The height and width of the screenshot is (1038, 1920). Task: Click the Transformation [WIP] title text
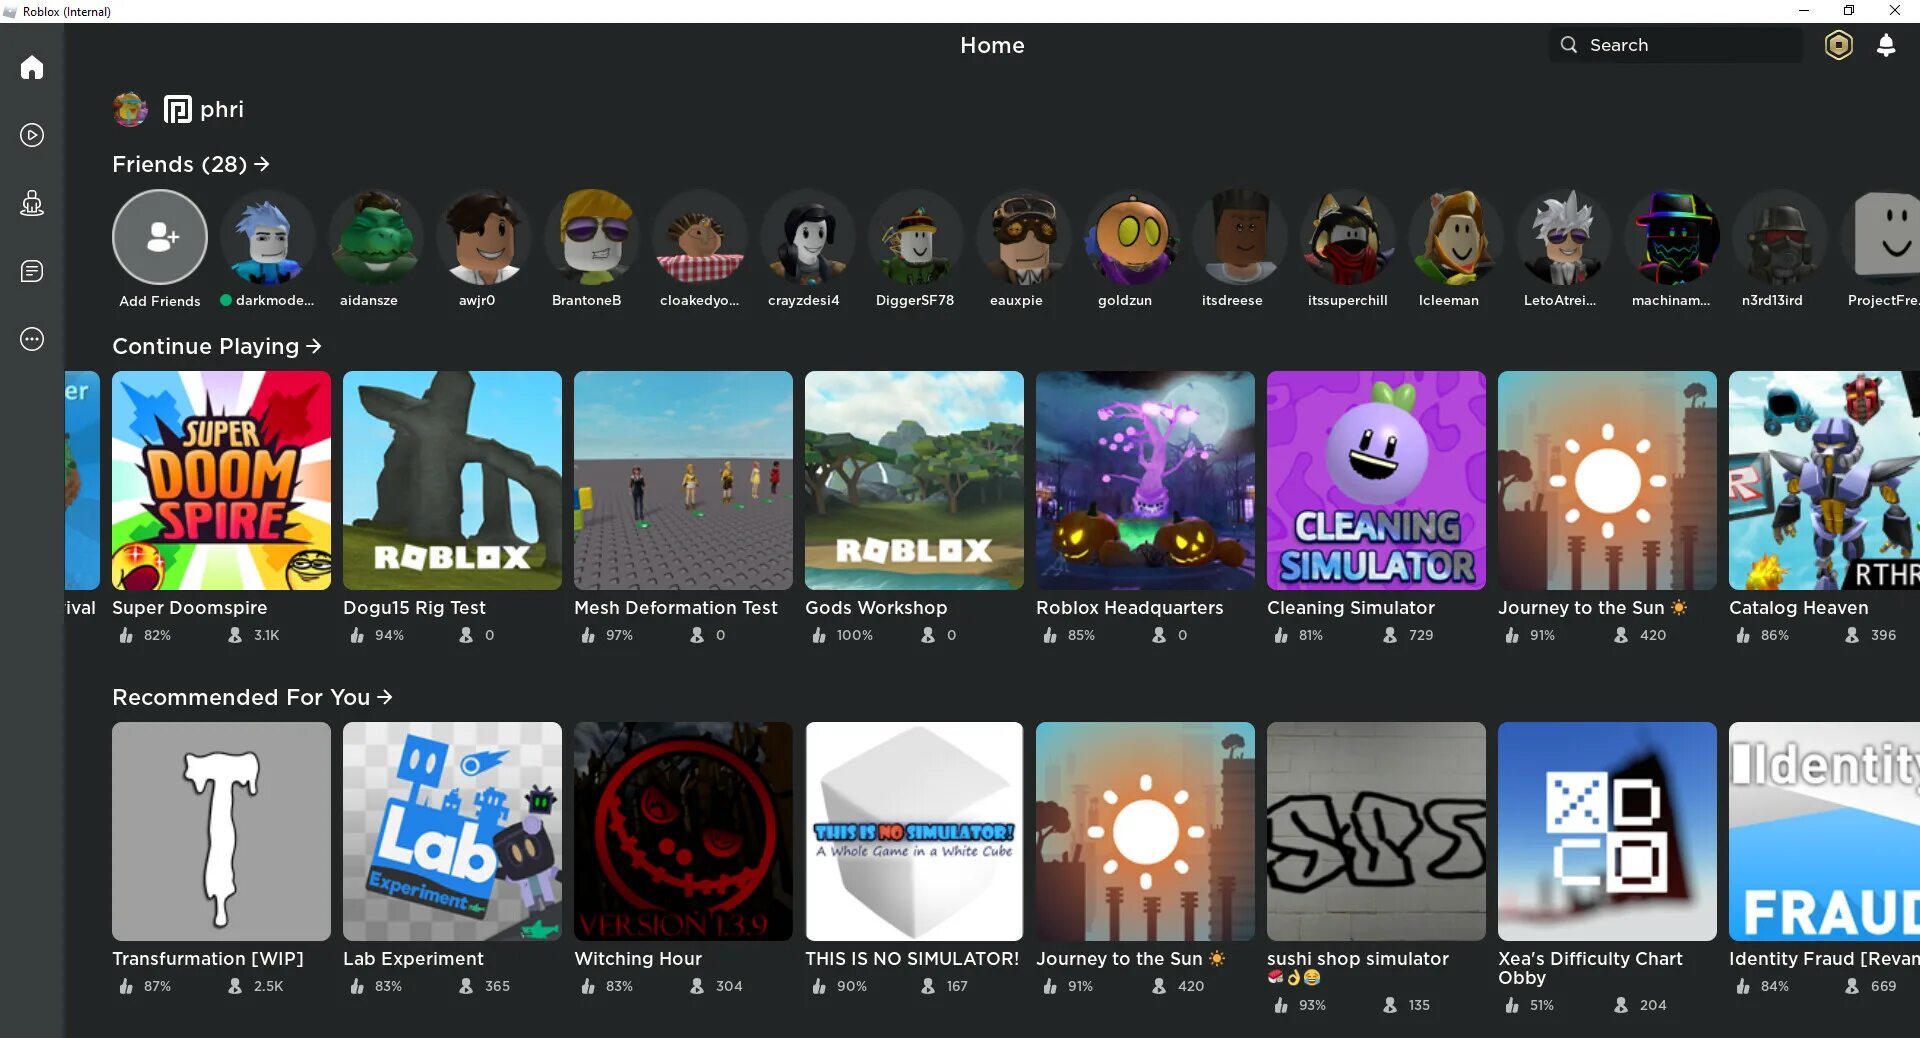click(208, 959)
